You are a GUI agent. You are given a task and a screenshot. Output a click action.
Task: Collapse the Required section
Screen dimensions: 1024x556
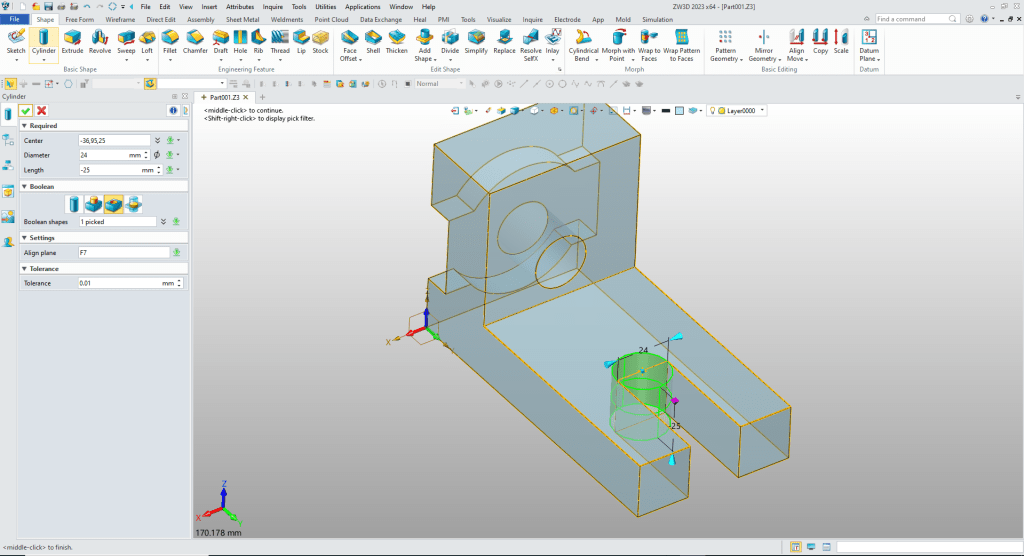[x=24, y=126]
